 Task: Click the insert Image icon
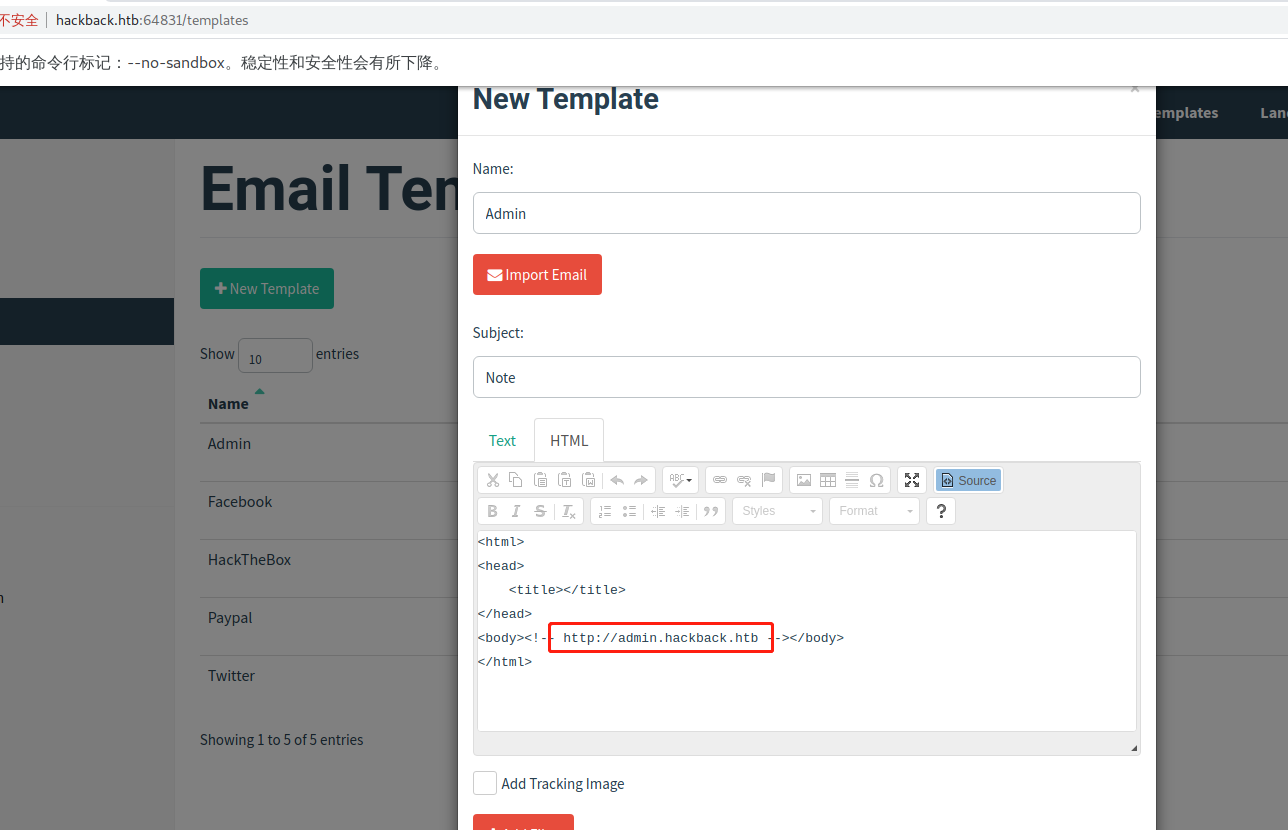(804, 480)
